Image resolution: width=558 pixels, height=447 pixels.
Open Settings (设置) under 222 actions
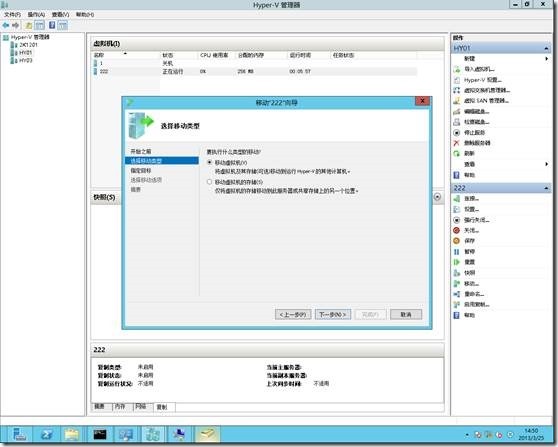[472, 209]
